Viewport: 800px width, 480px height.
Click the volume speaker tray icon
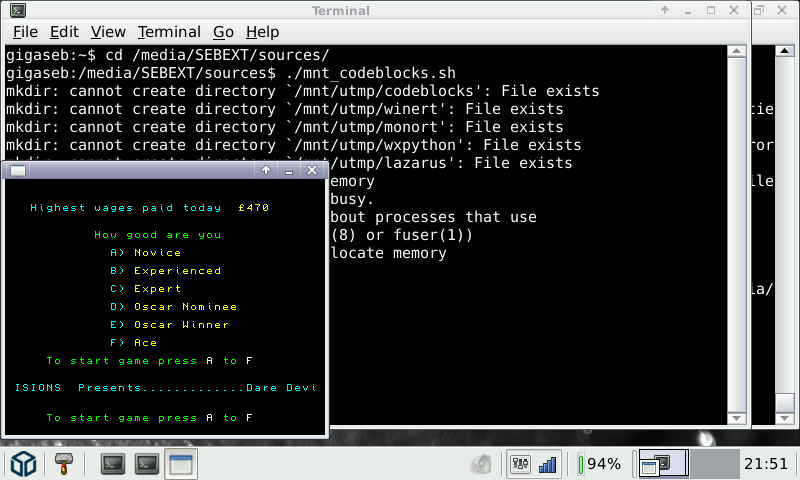482,464
